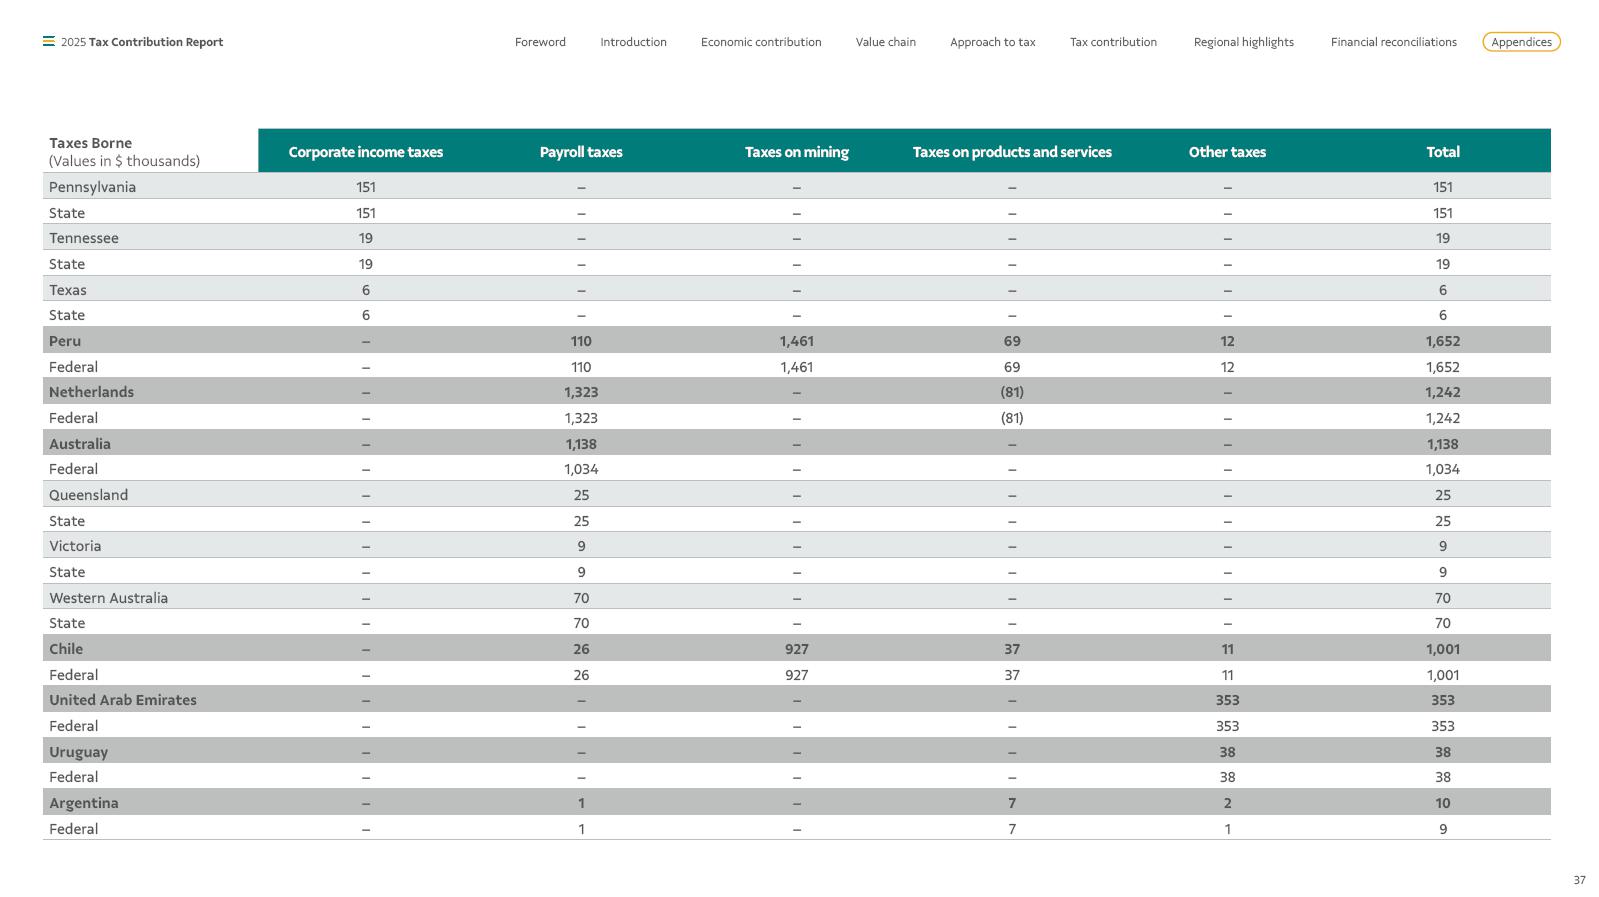1599x897 pixels.
Task: Click the Chile country row label
Action: (66, 649)
